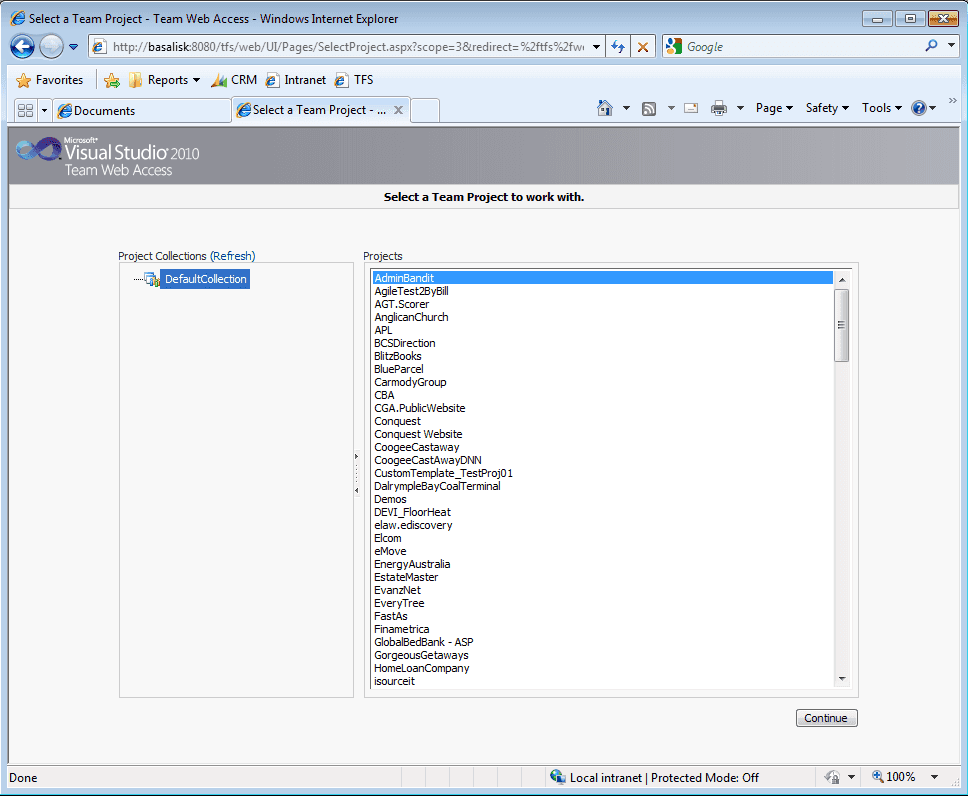Open the Tools menu
This screenshot has height=796, width=968.
(881, 108)
